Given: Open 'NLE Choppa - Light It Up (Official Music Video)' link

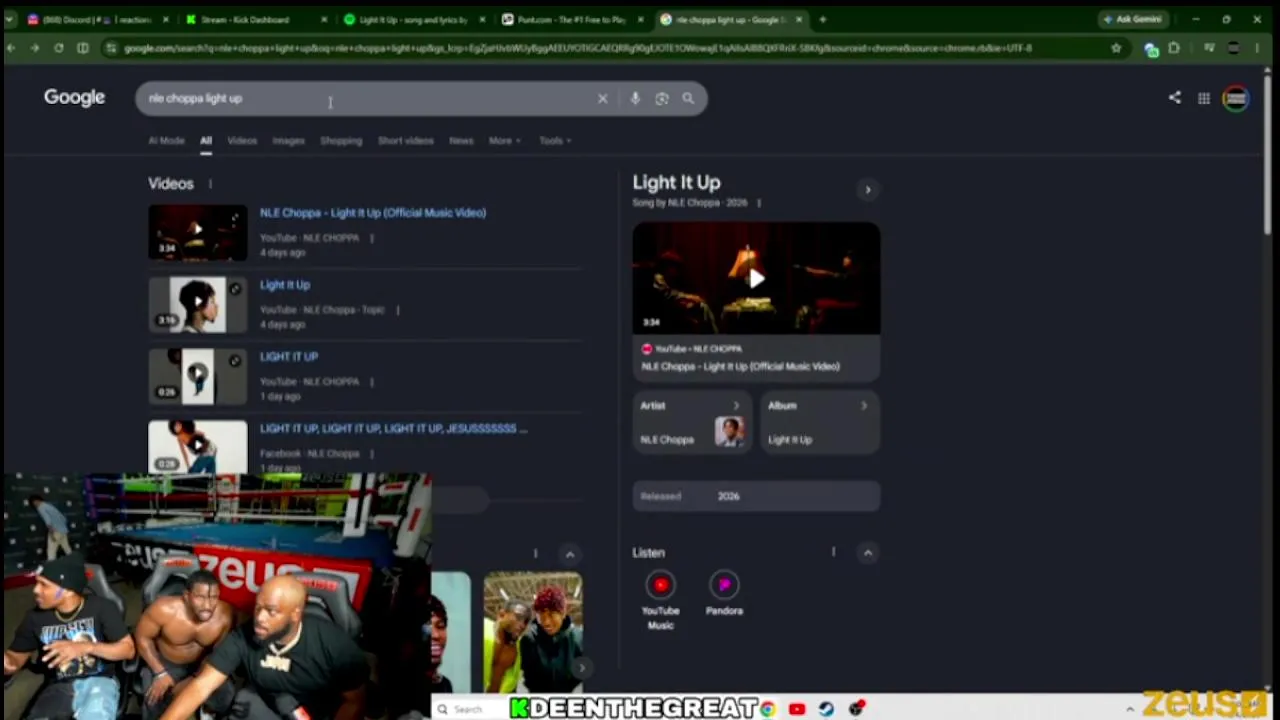Looking at the screenshot, I should click(x=373, y=213).
